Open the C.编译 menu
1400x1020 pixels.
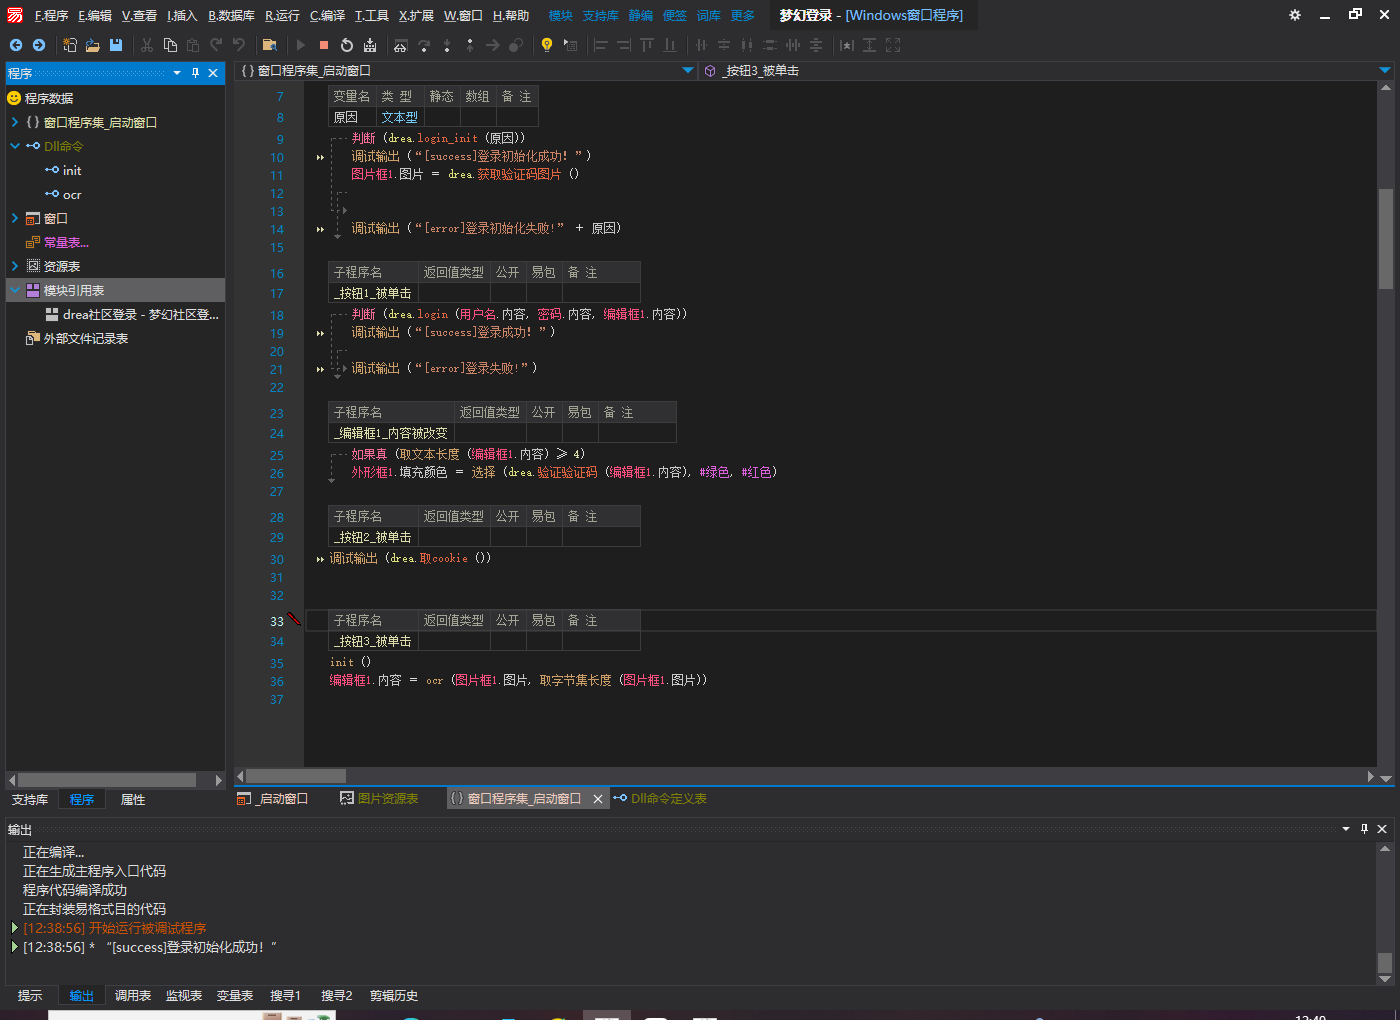[x=327, y=15]
